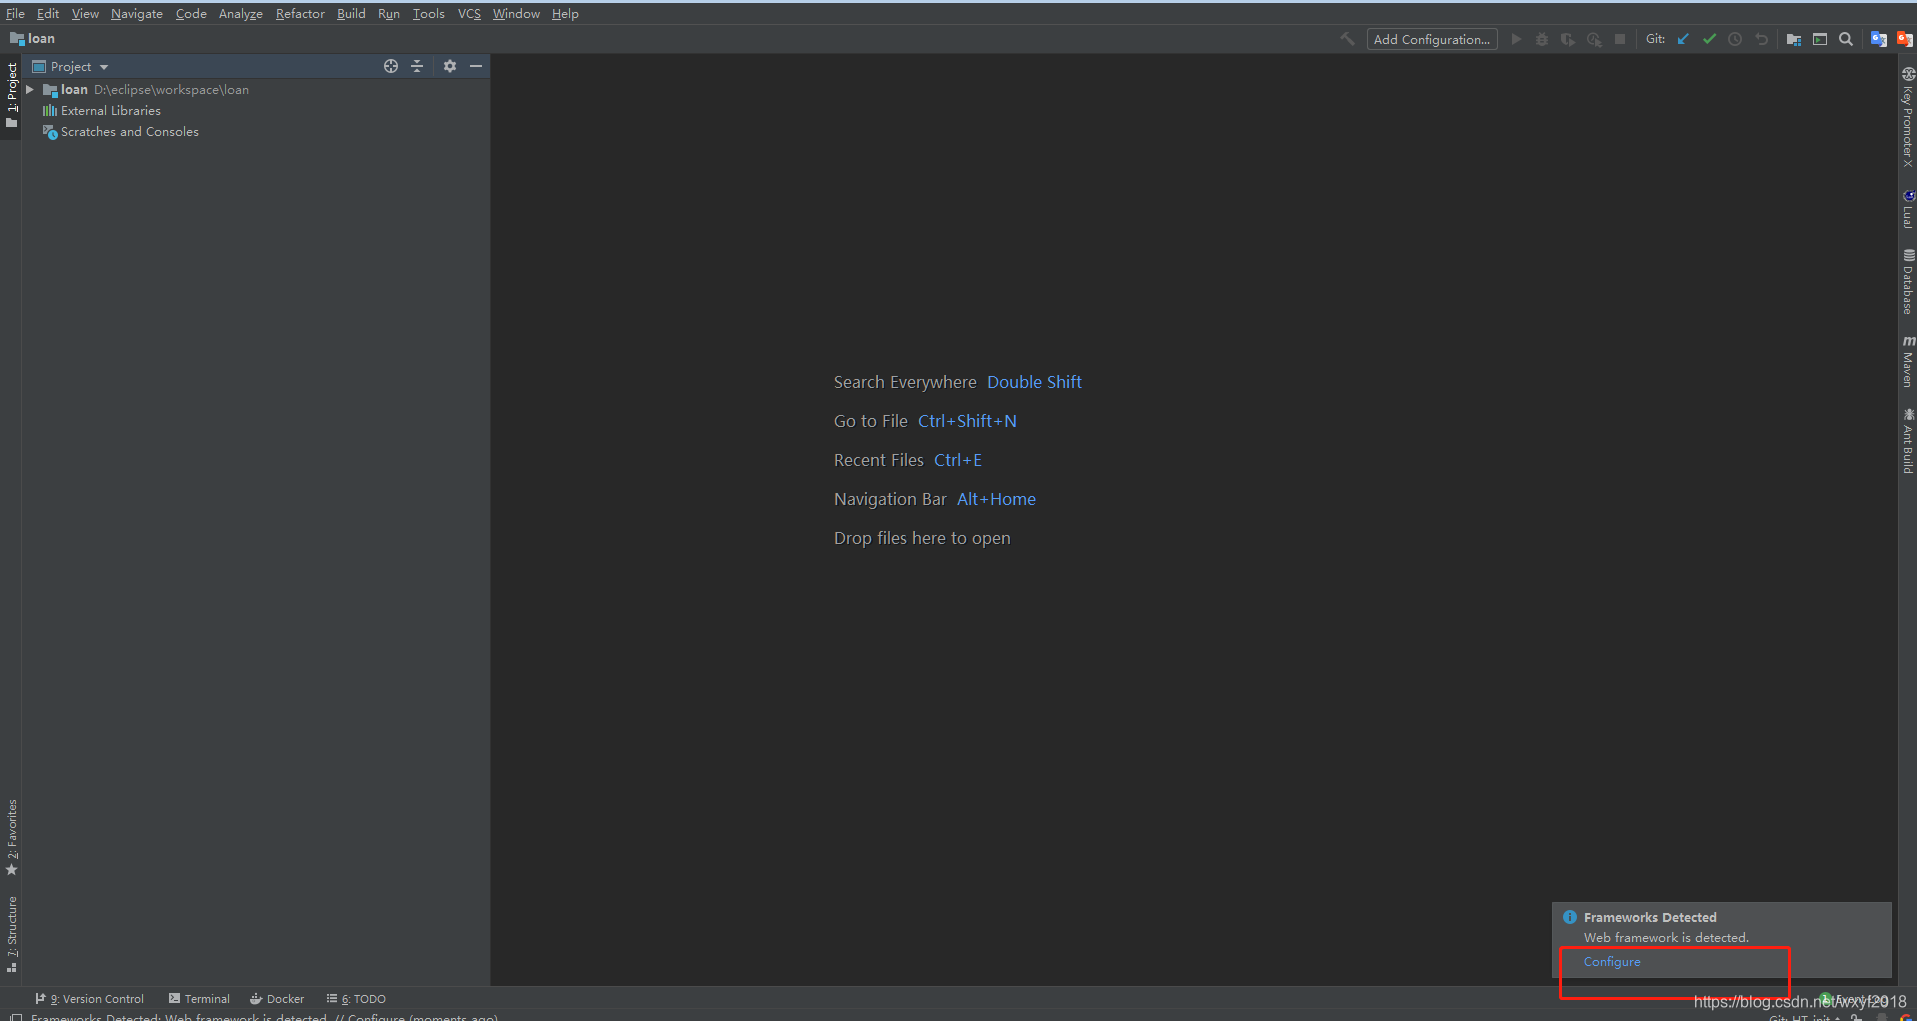Open the Terminal tool window
This screenshot has width=1917, height=1021.
[199, 999]
